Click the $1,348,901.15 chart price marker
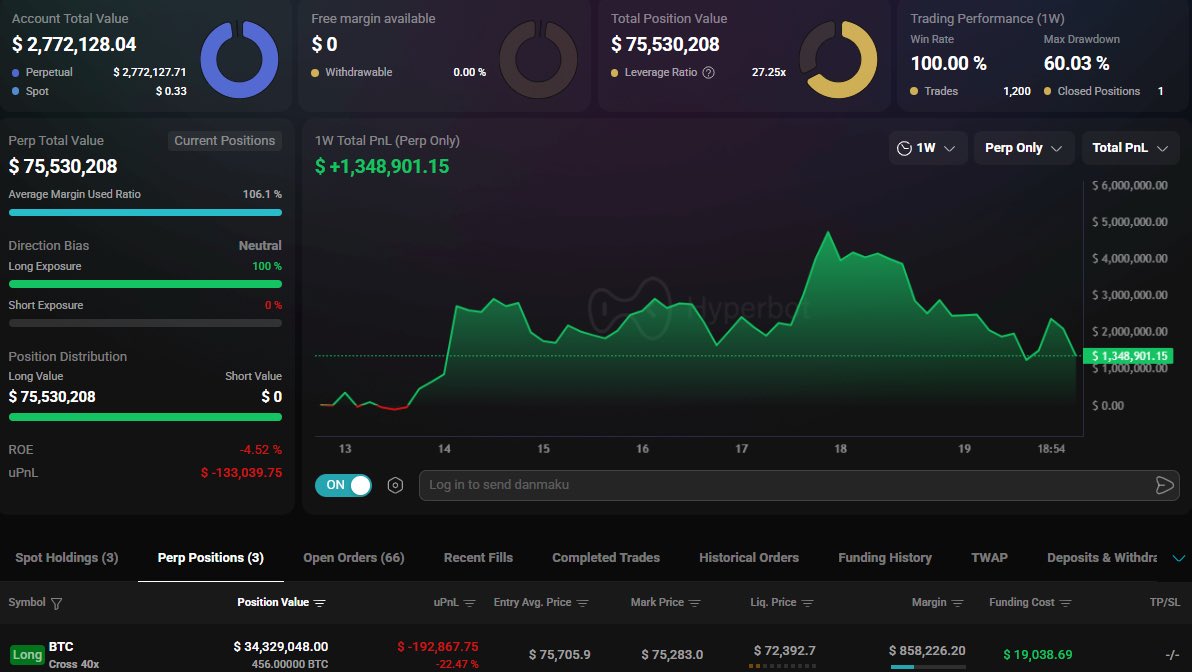The width and height of the screenshot is (1192, 672). 1129,356
